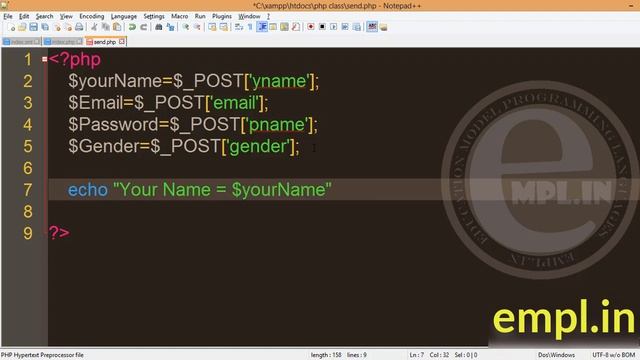Click "Ln : 7" status bar entry
This screenshot has height=360, width=640.
point(417,355)
